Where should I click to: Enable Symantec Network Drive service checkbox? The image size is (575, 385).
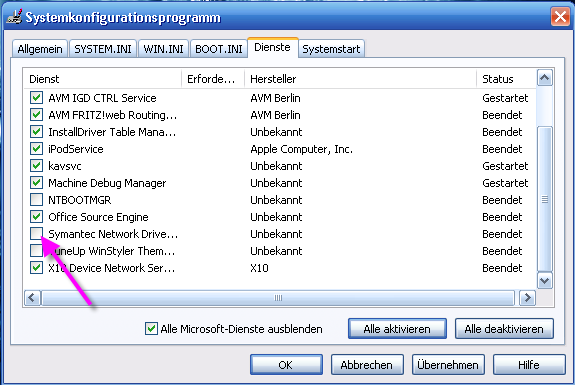click(x=36, y=234)
